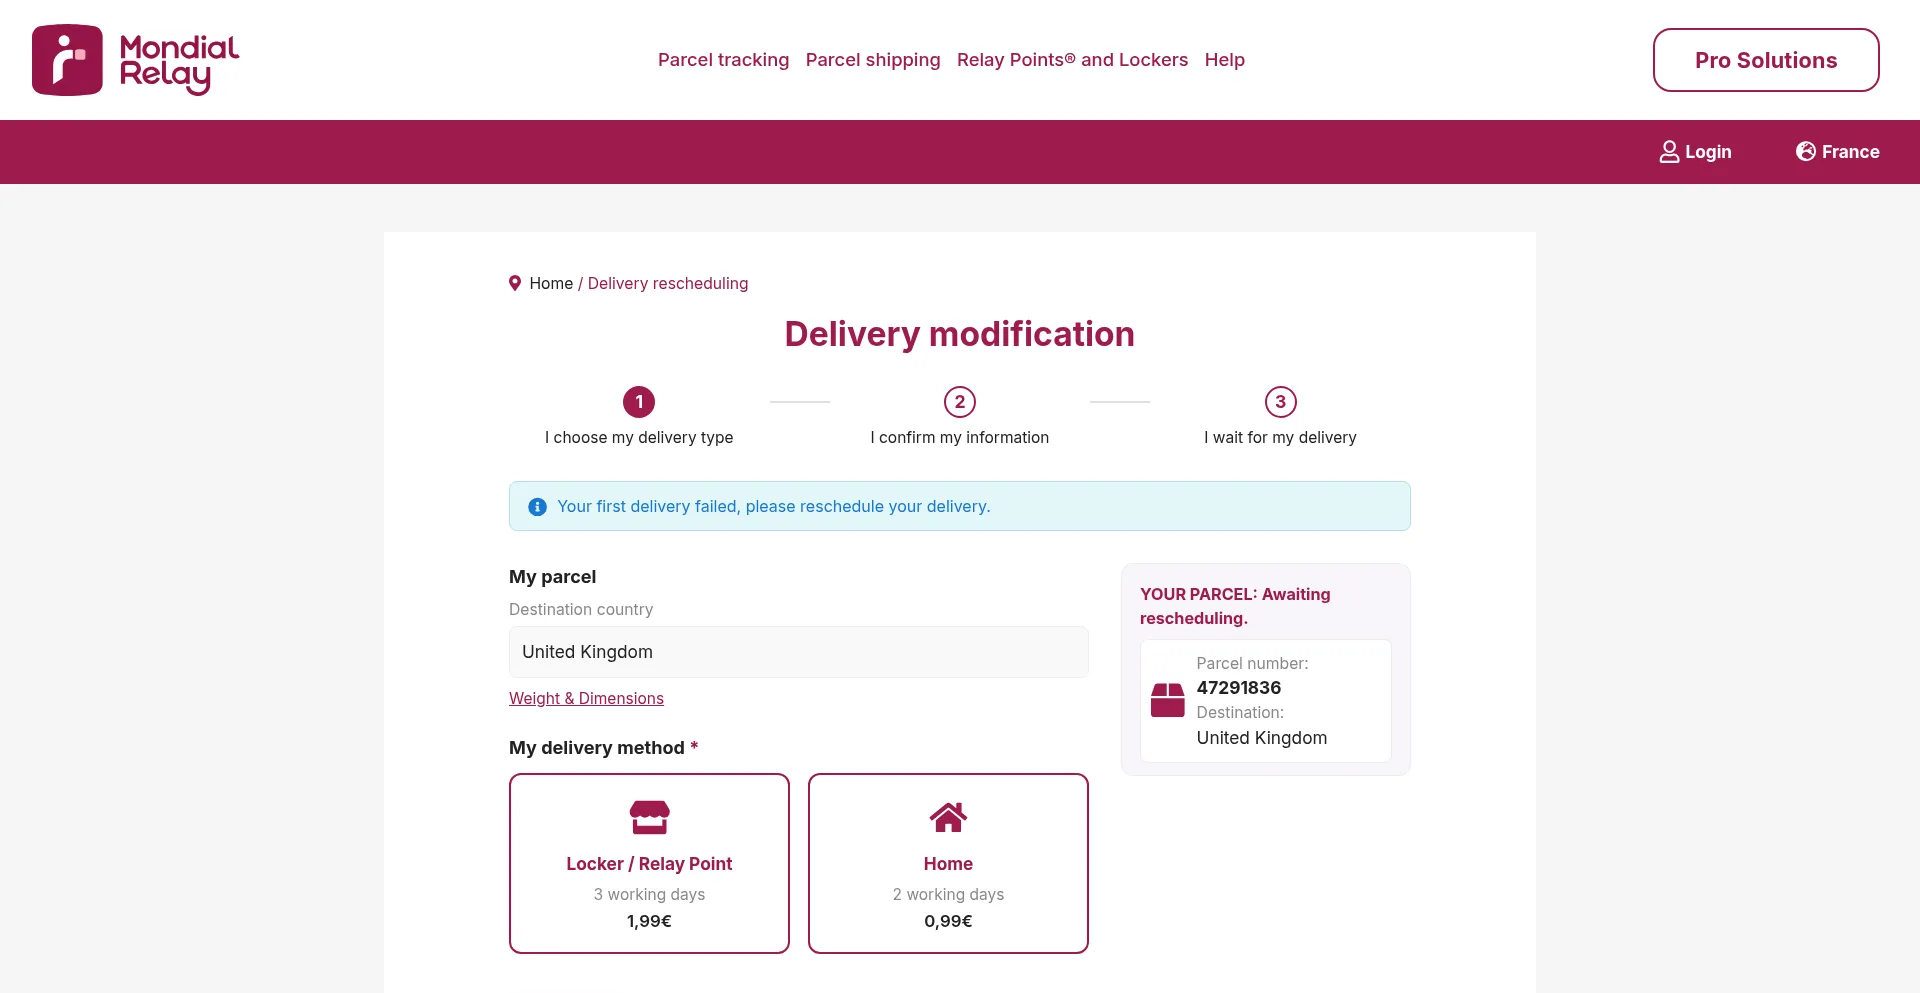The width and height of the screenshot is (1920, 993).
Task: Open the Pro Solutions page
Action: [x=1765, y=60]
